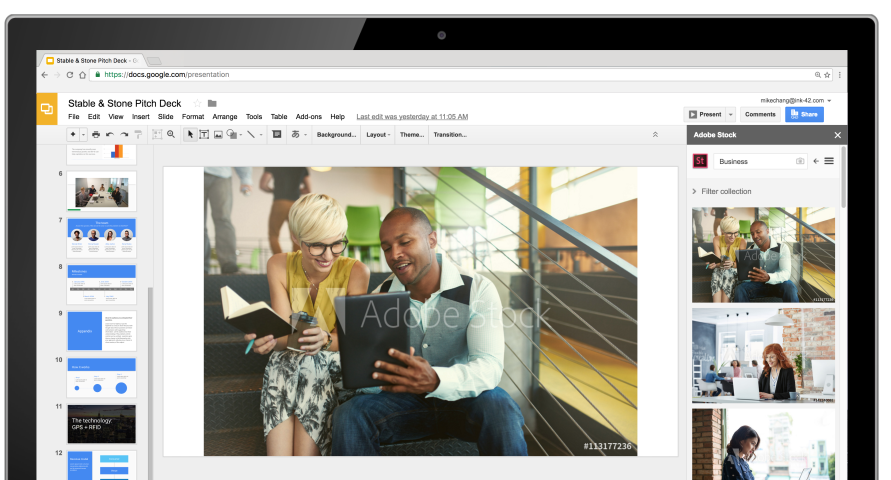Viewport: 891px width, 480px height.
Task: Reload the page in the browser
Action: click(x=69, y=74)
